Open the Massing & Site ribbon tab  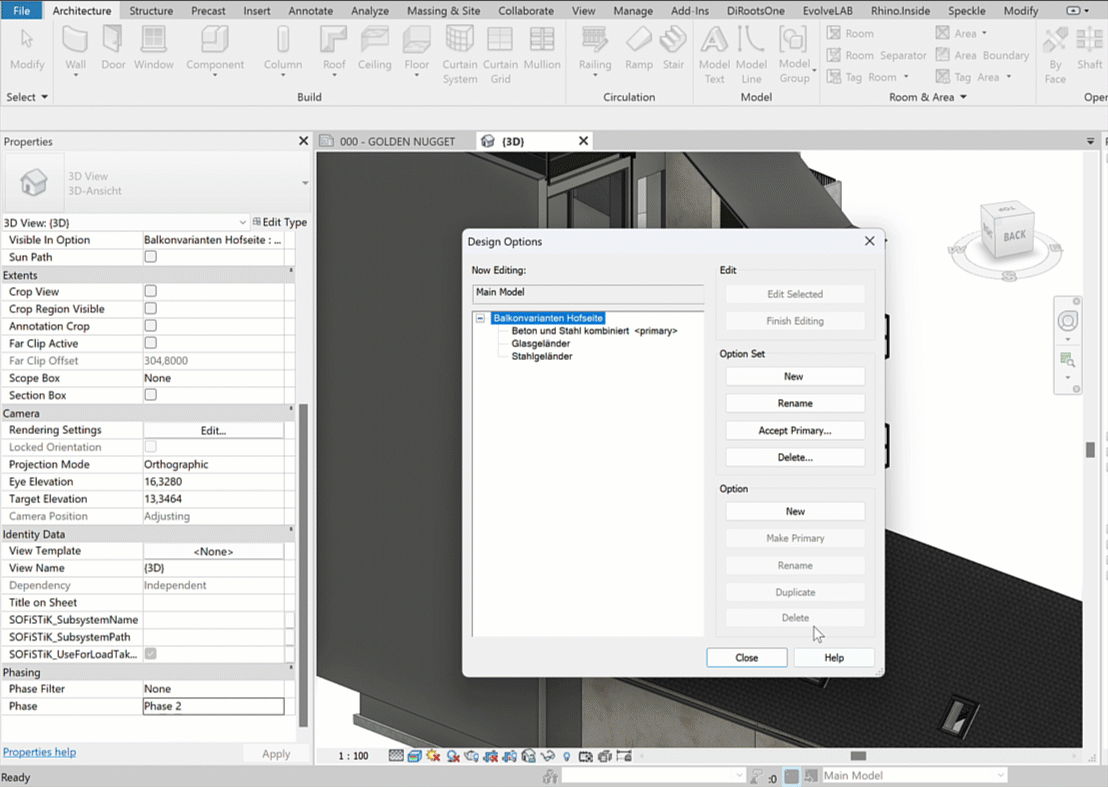coord(443,11)
